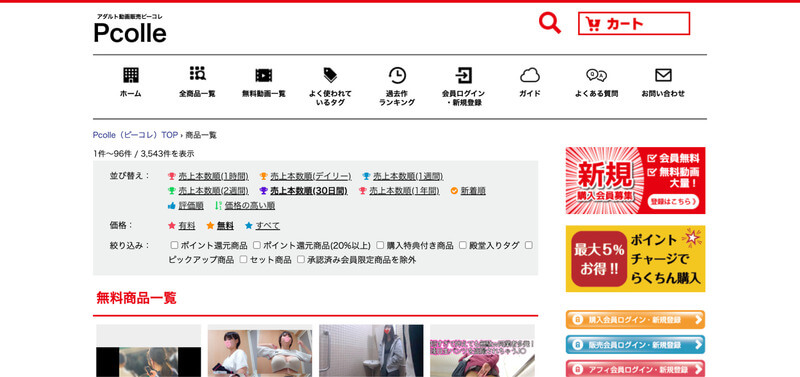Click Pcolle（ピーコレ）TOP breadcrumb link
The image size is (800, 377).
click(135, 135)
